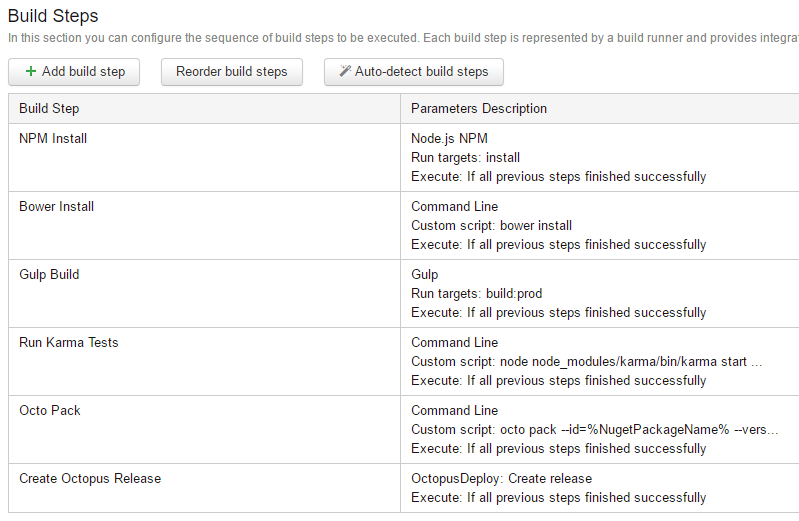This screenshot has width=799, height=521.
Task: Click the octo pack custom script text
Action: (x=595, y=430)
